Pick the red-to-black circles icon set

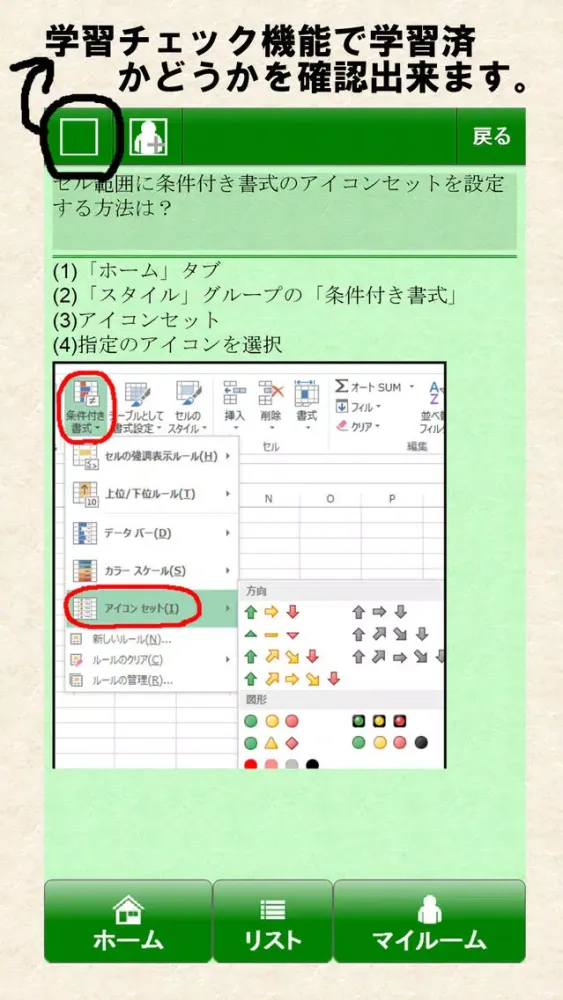[282, 763]
